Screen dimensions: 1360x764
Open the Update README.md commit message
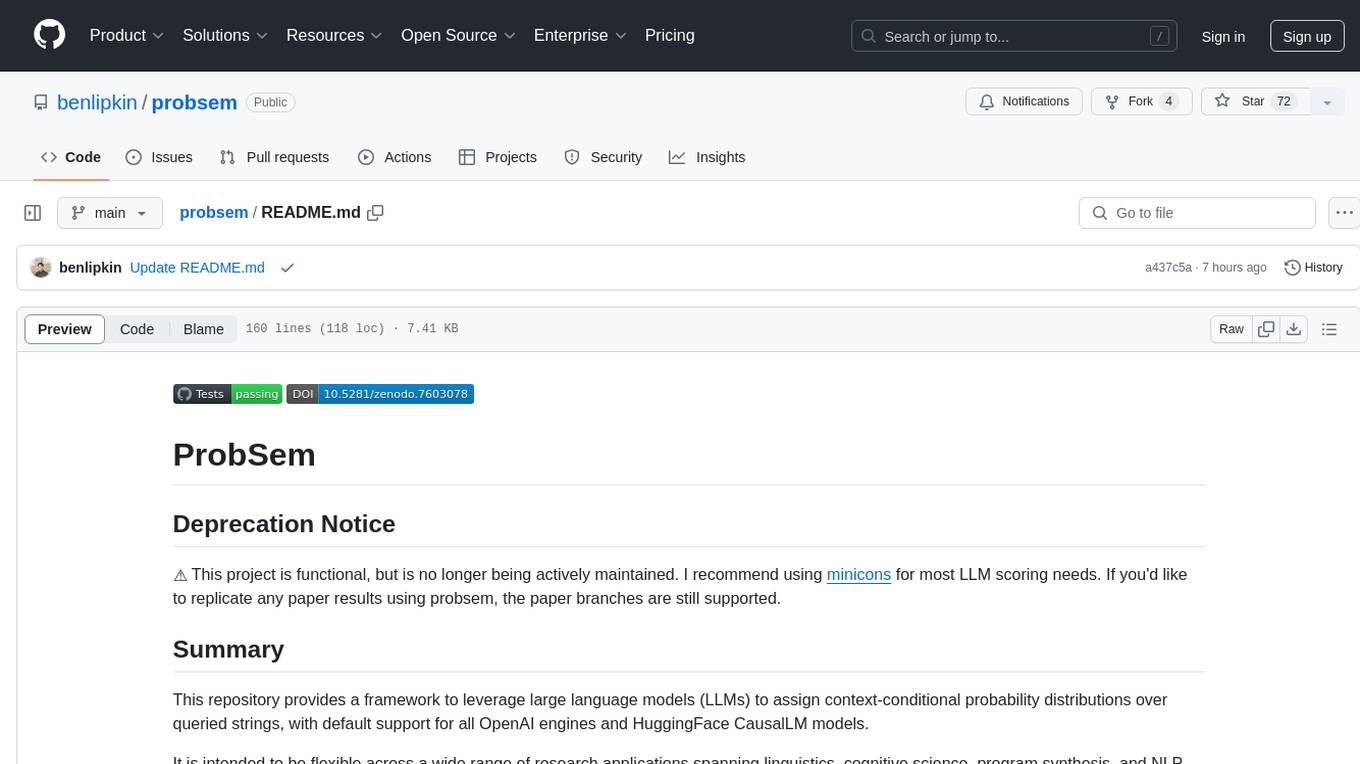click(198, 268)
